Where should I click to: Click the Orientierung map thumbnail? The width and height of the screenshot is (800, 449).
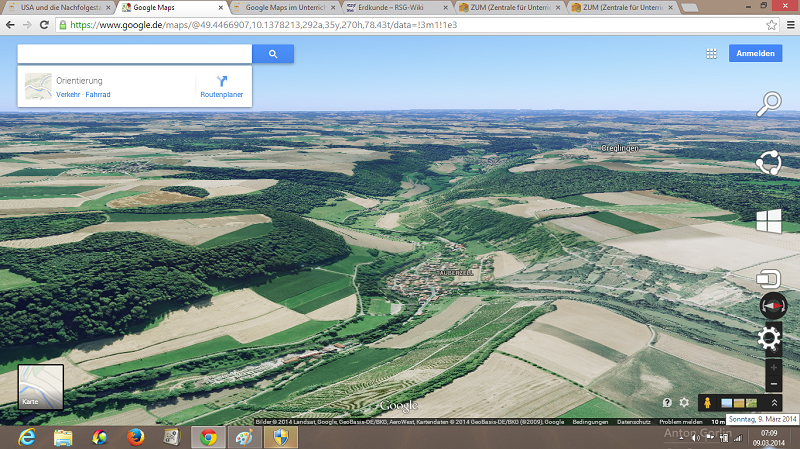point(38,86)
